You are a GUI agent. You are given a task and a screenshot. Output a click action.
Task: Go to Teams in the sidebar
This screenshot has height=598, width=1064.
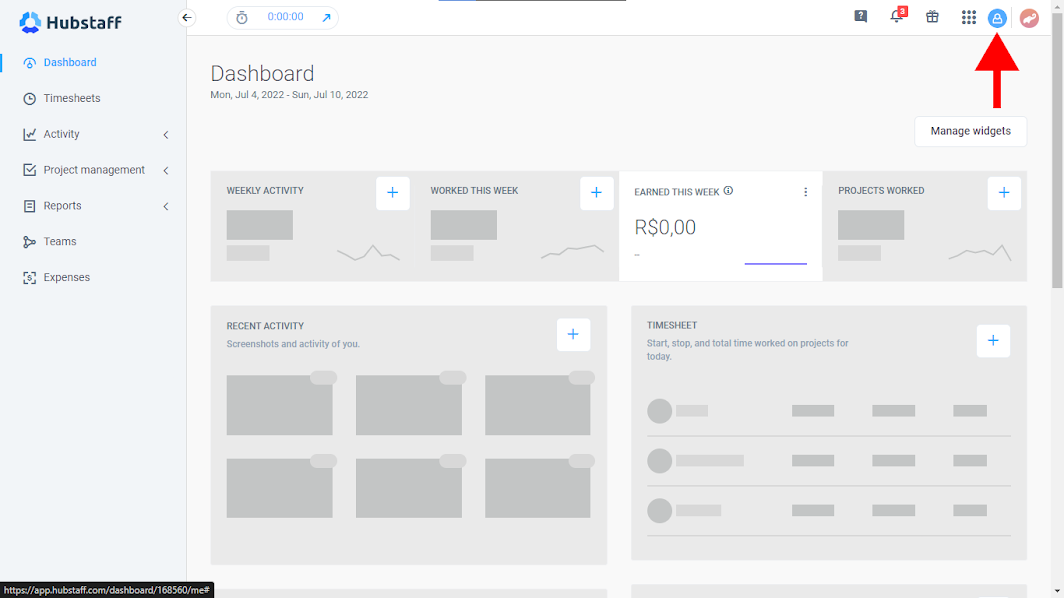tap(60, 242)
